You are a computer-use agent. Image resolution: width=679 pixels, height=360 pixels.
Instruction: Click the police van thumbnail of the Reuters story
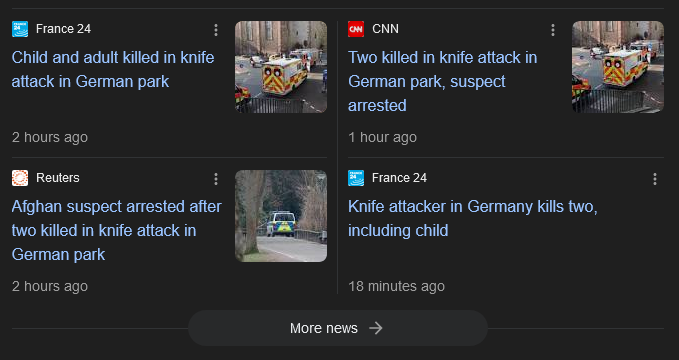[x=281, y=216]
